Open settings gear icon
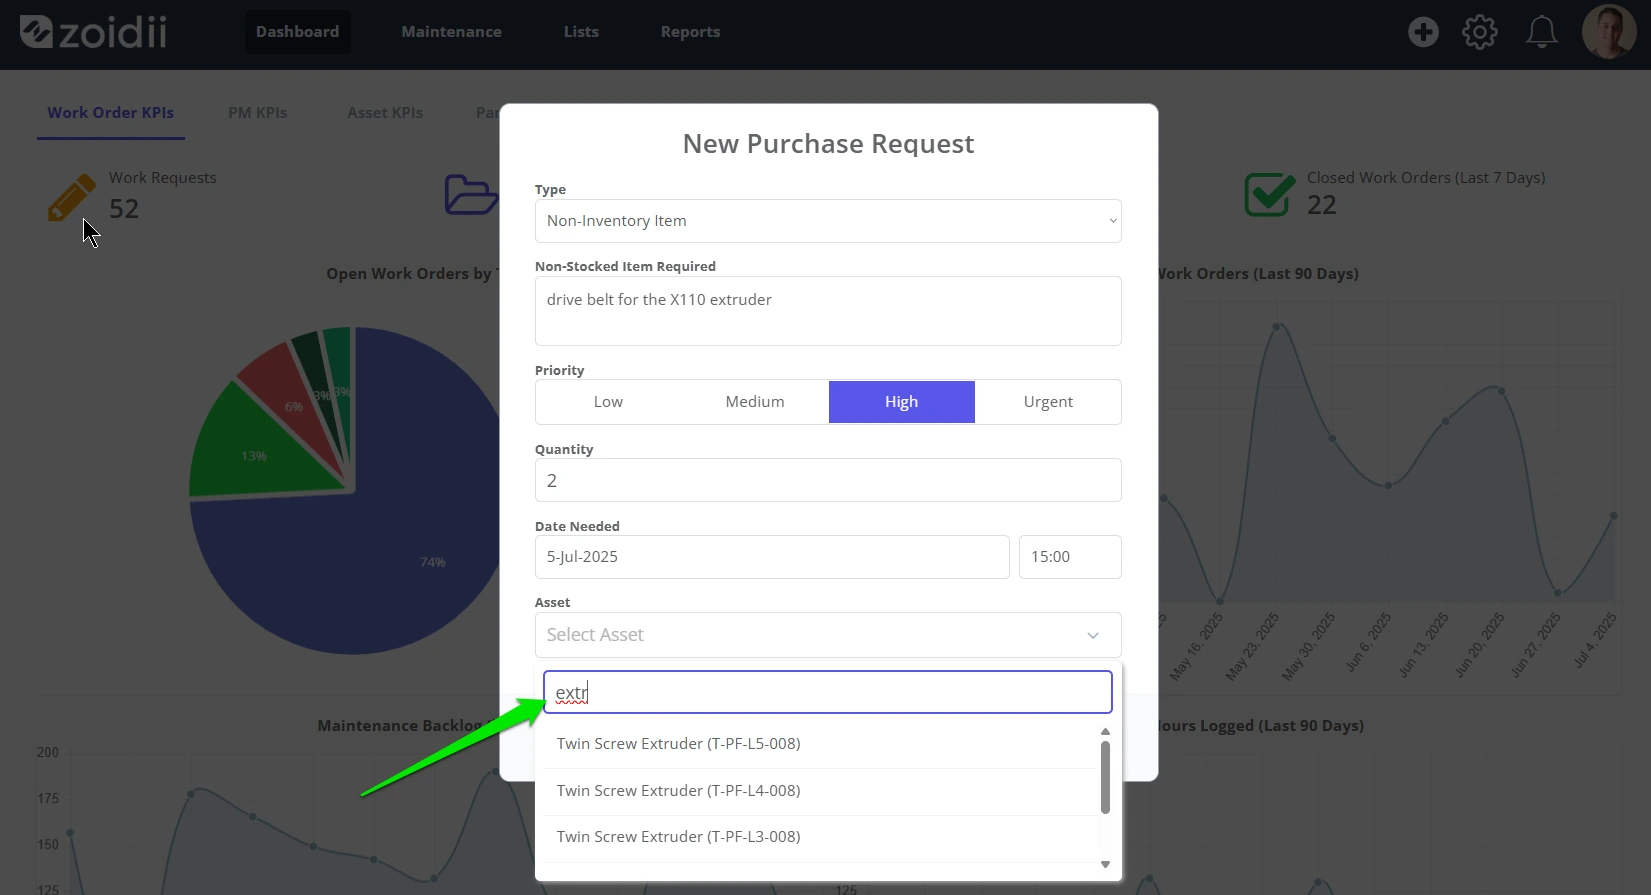This screenshot has height=895, width=1651. coord(1480,32)
